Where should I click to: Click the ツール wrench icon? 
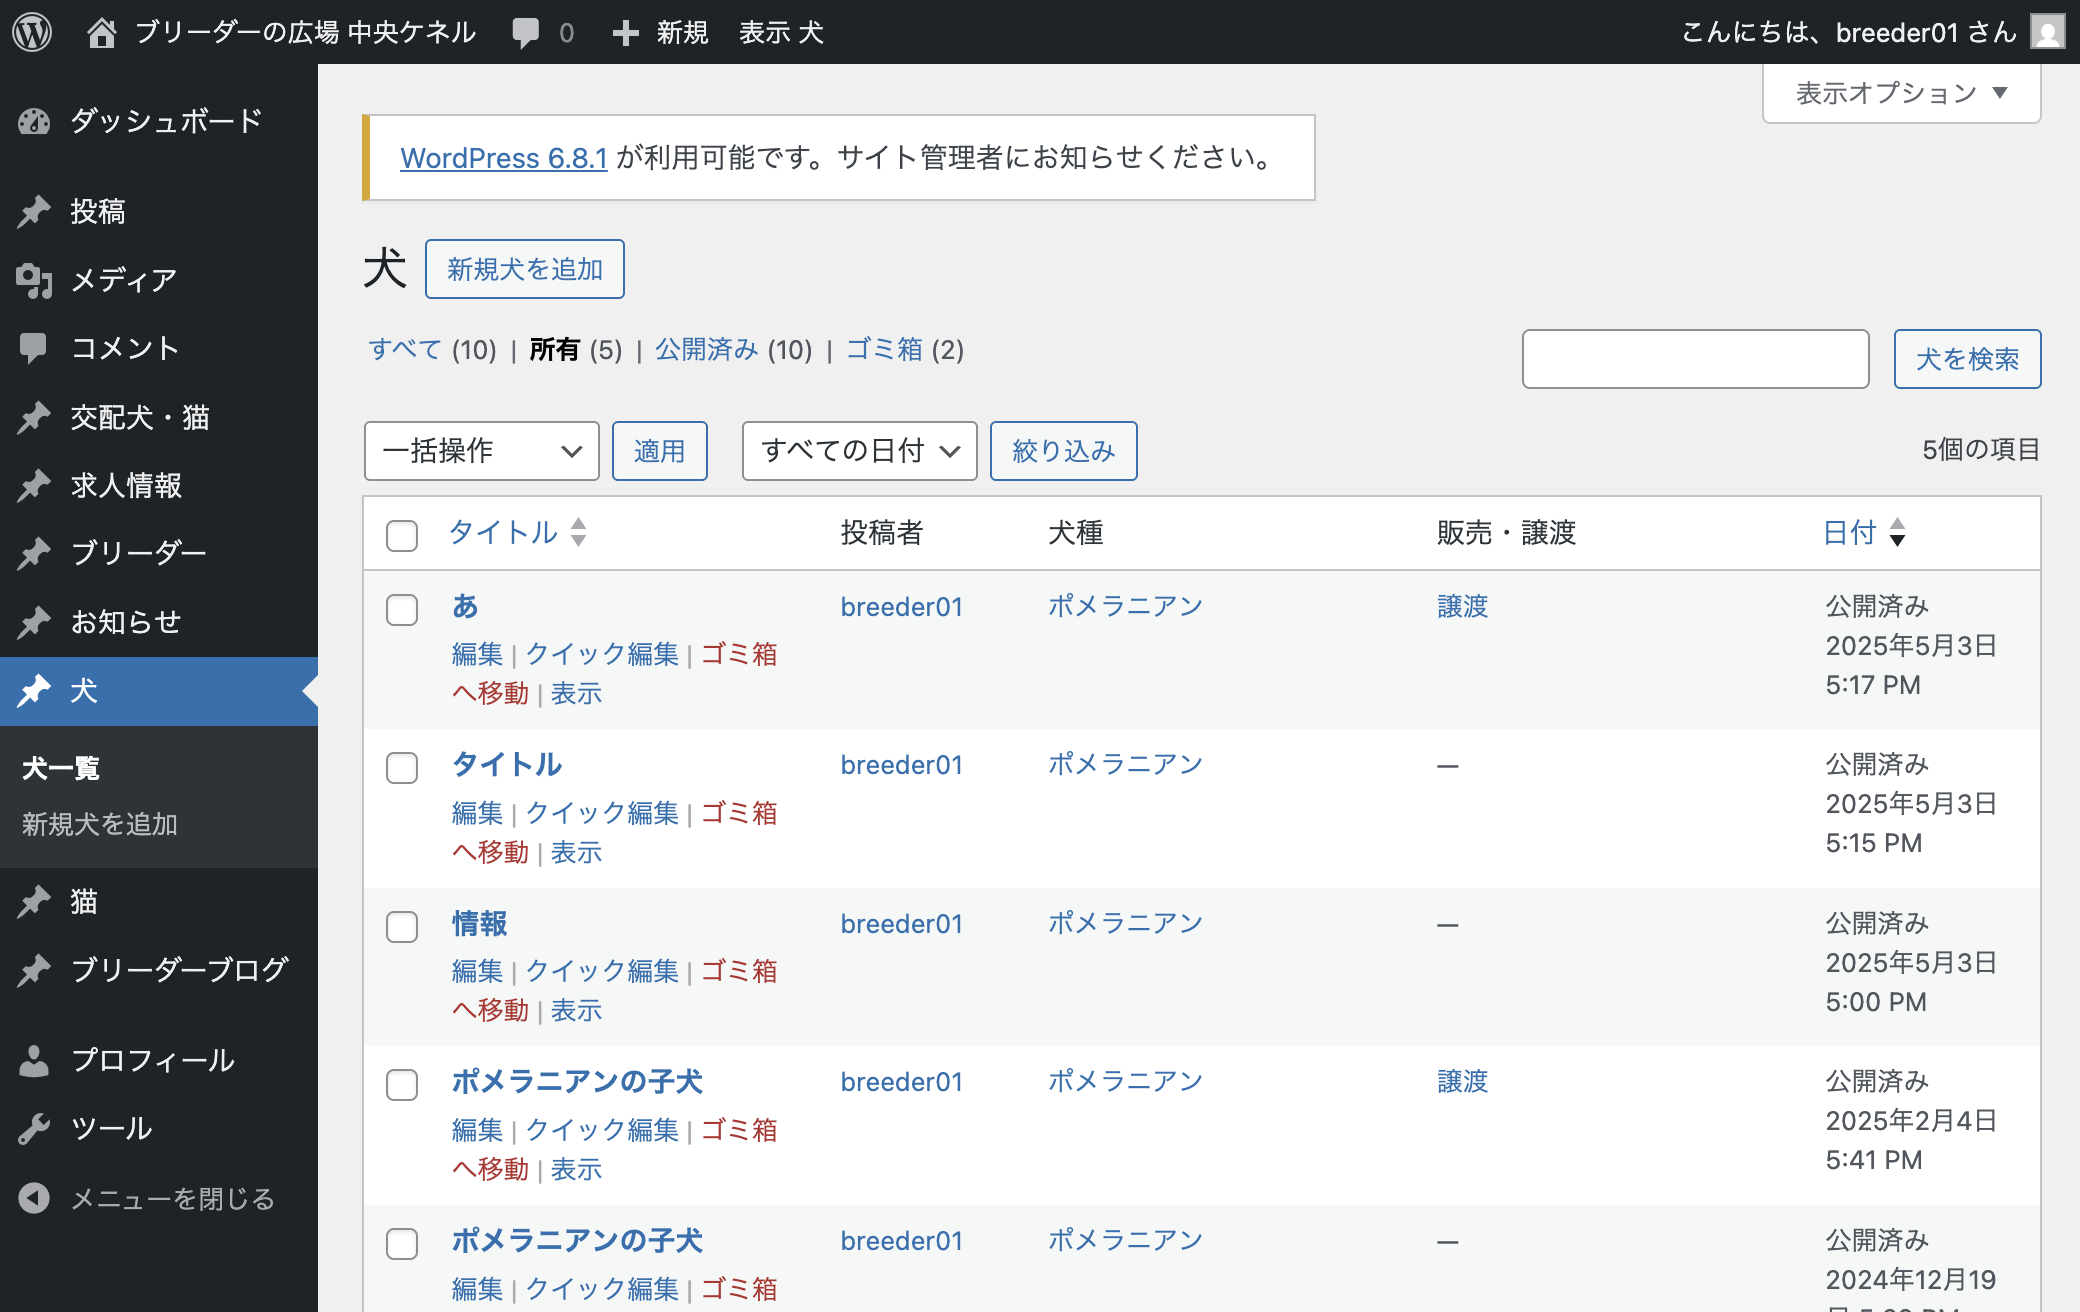[34, 1128]
